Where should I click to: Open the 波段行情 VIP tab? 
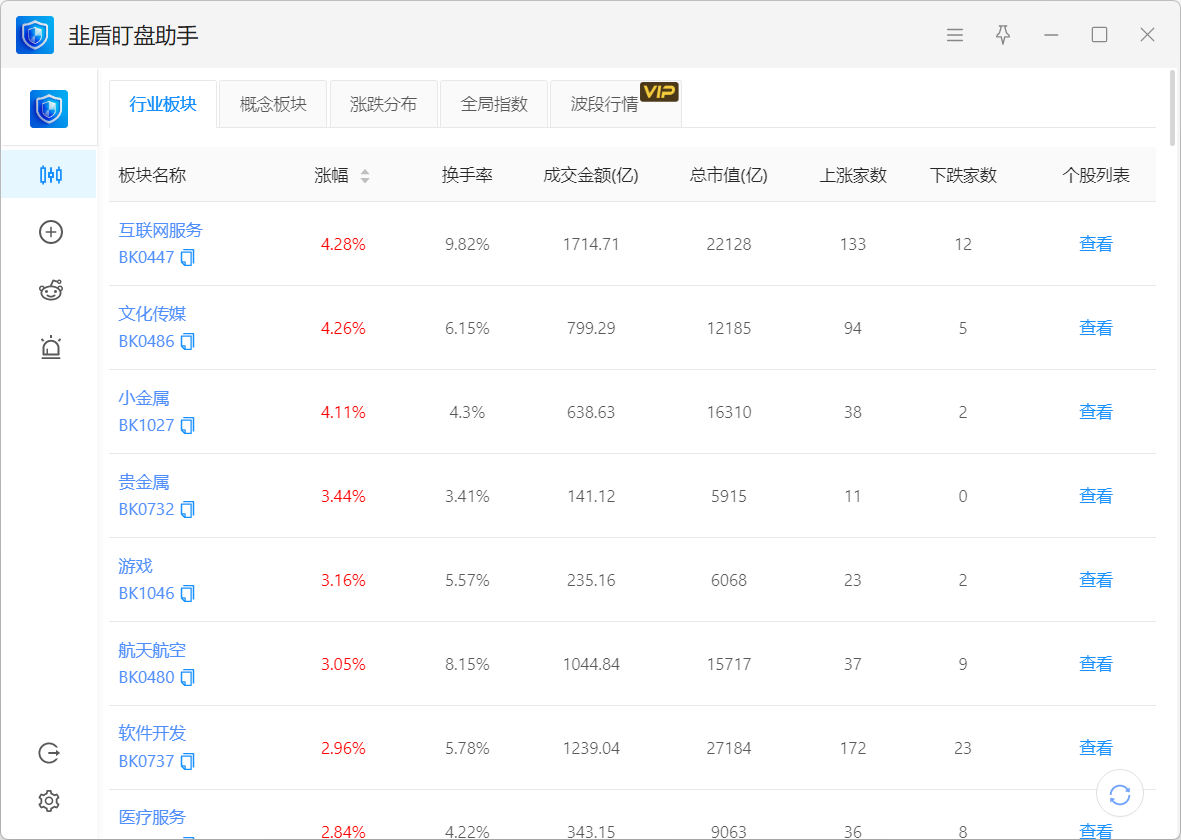pyautogui.click(x=605, y=104)
